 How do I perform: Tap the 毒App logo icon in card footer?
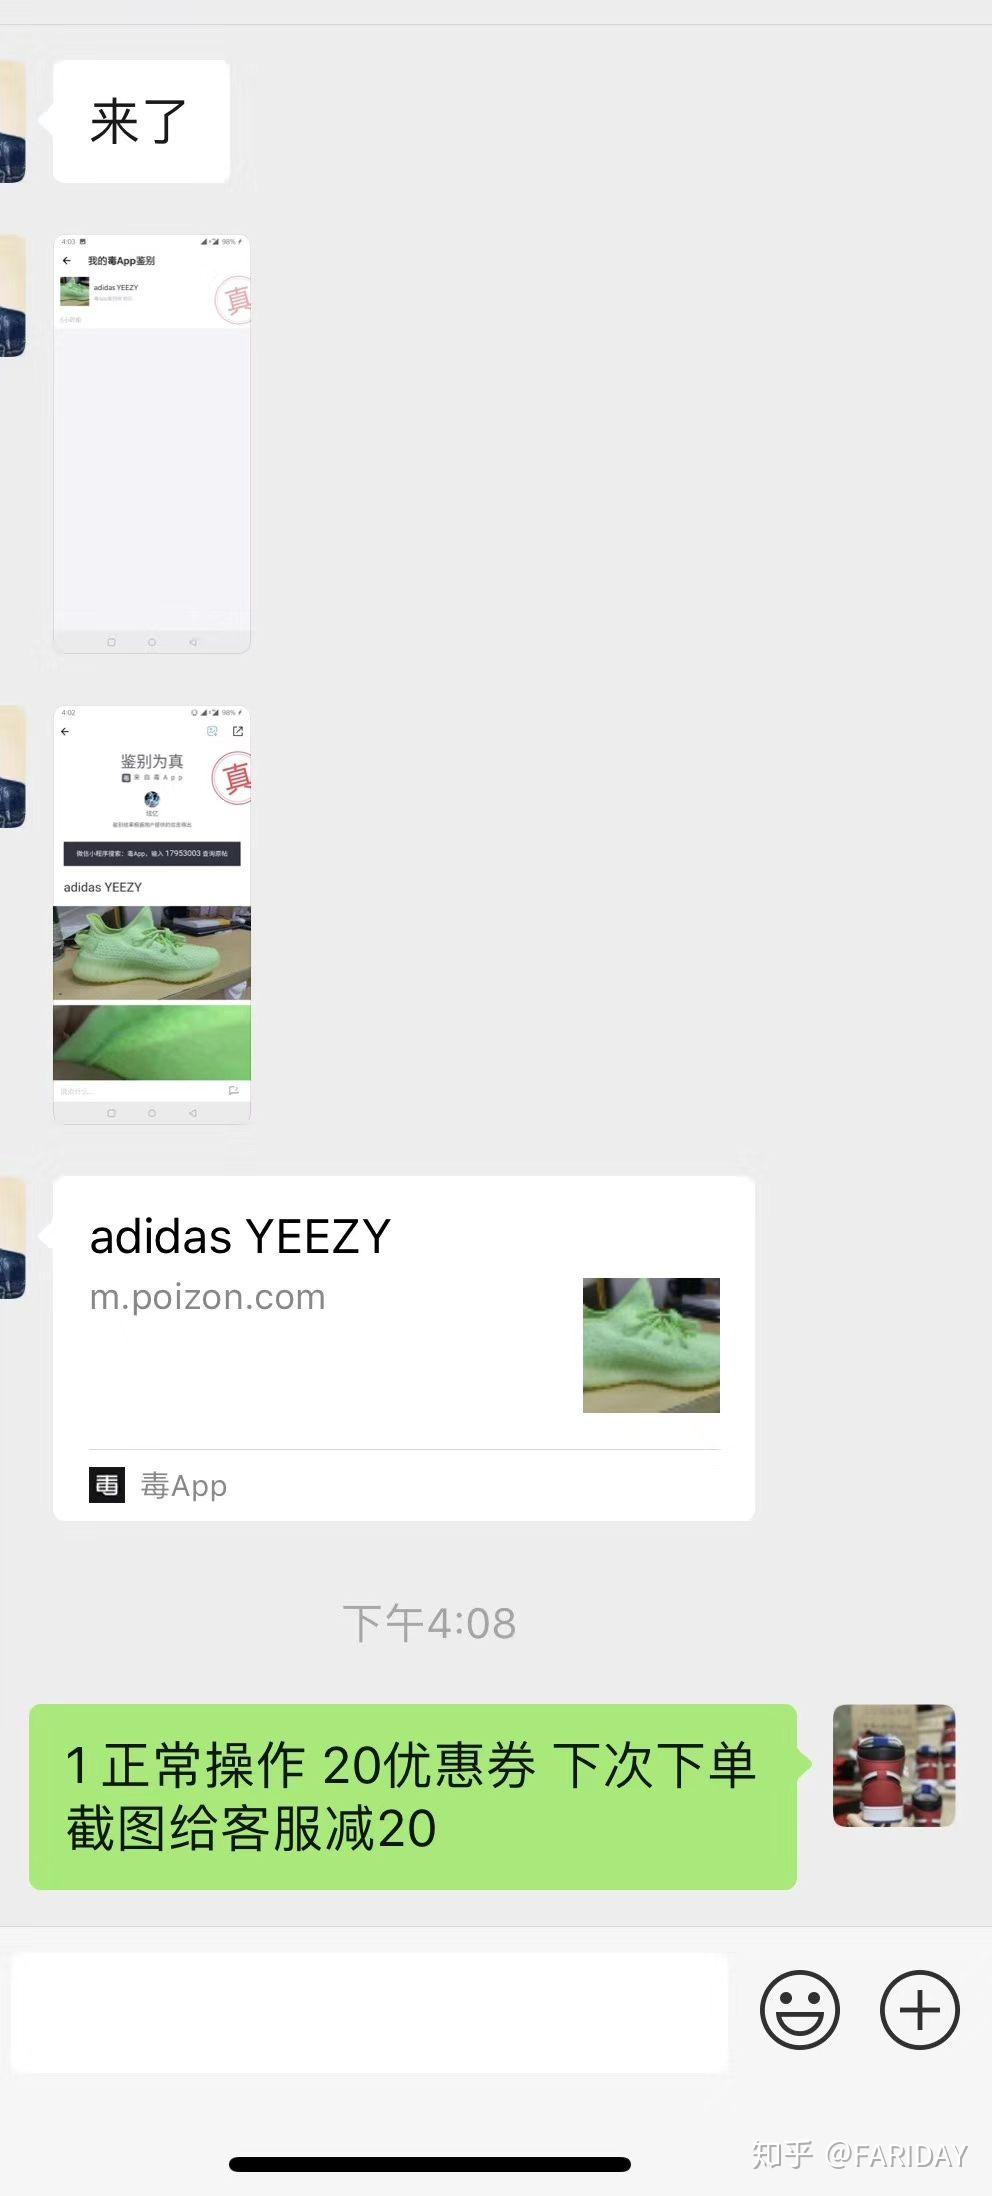coord(107,1485)
